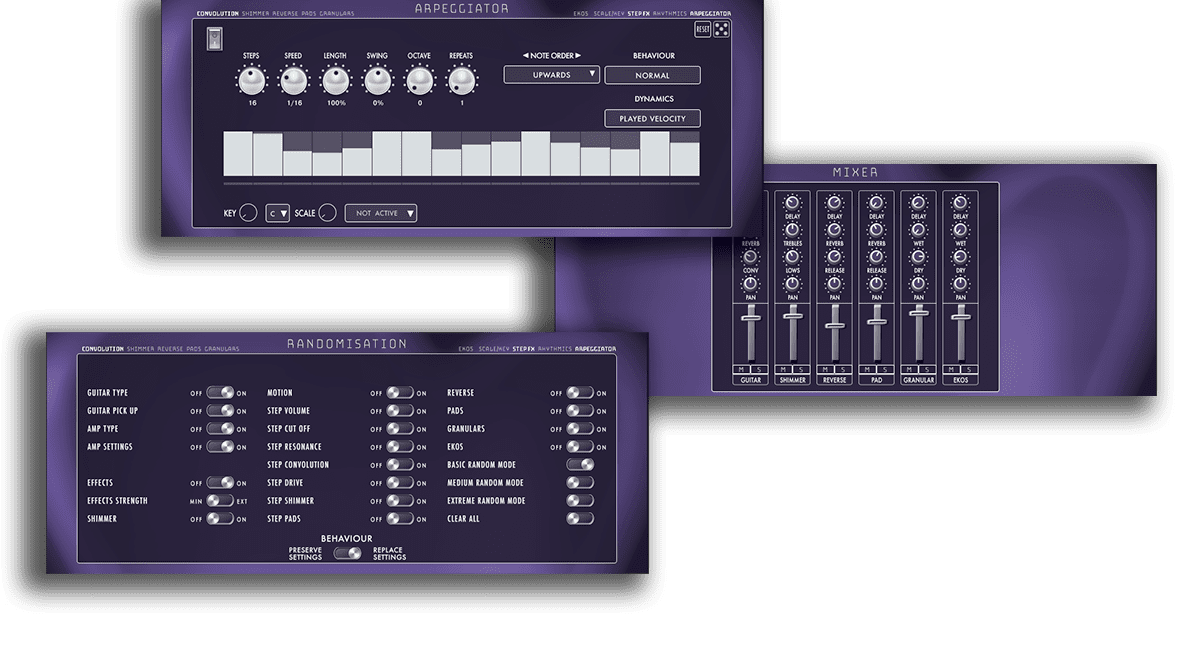Viewport: 1200px width, 650px height.
Task: Expand the Not Active scale dropdown
Action: click(x=381, y=213)
